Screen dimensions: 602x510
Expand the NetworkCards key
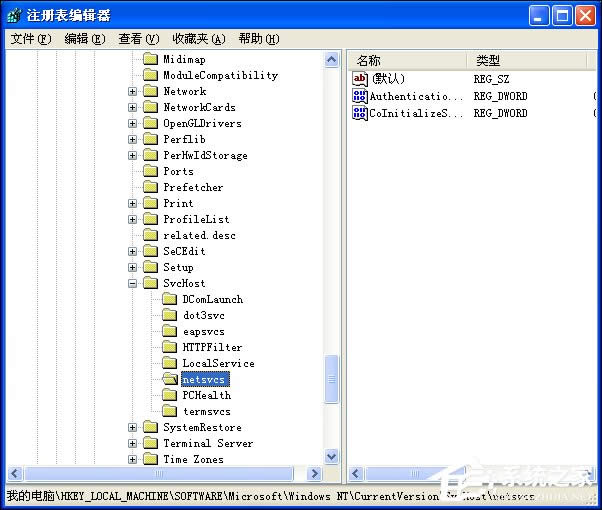132,108
